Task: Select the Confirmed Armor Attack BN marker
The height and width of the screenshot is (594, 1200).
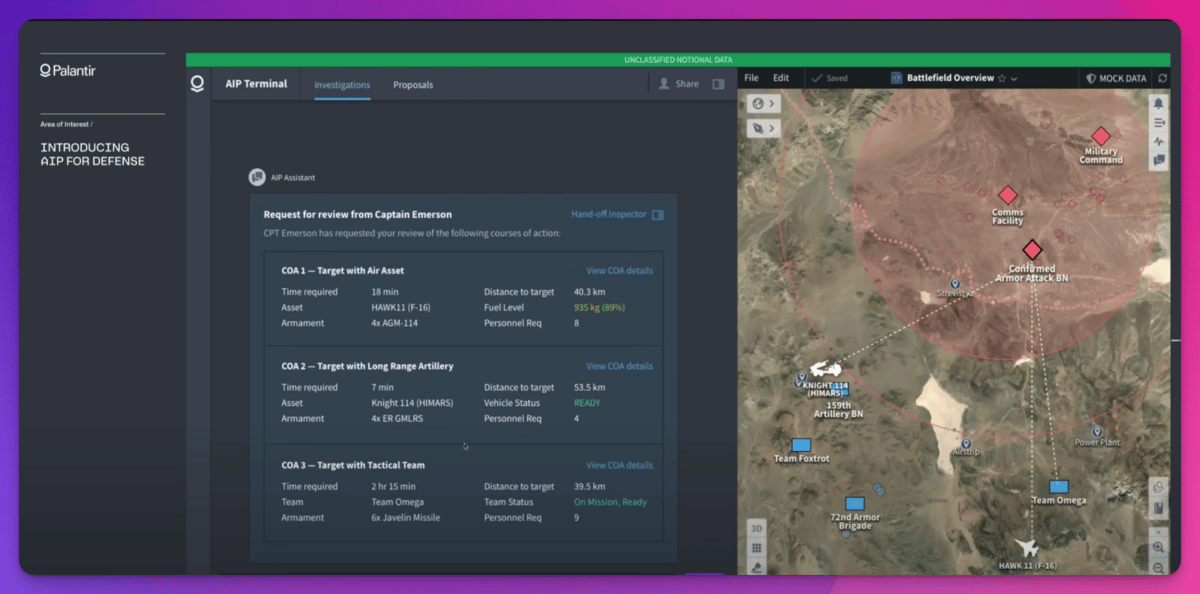Action: [x=1032, y=250]
